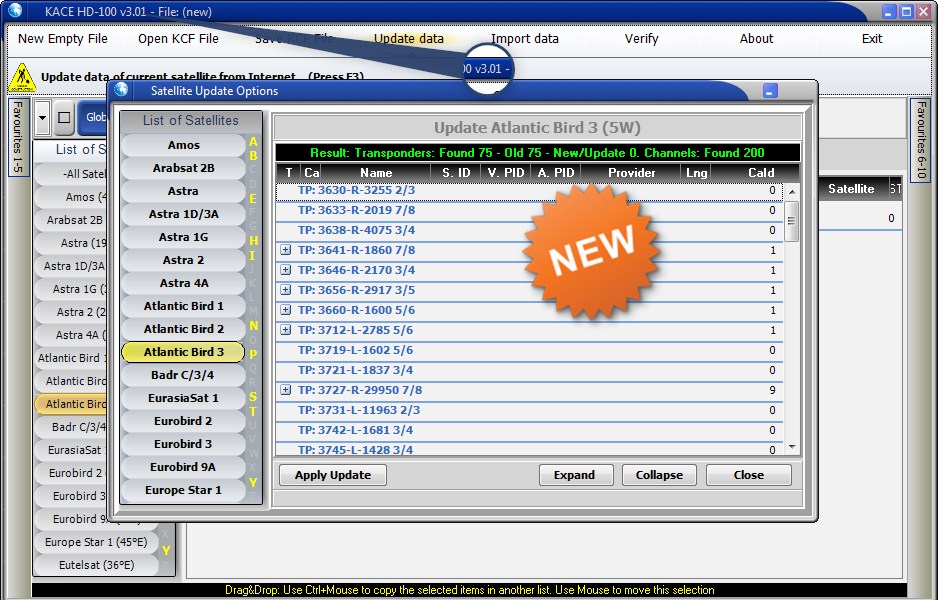Expand transponder TP: 3656-R-2917 3/5
Image resolution: width=938 pixels, height=600 pixels.
[286, 290]
